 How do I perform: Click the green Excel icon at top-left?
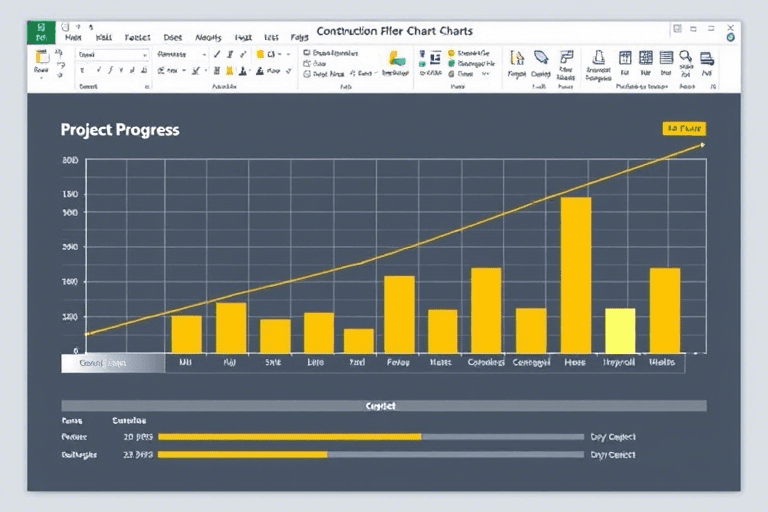click(42, 32)
